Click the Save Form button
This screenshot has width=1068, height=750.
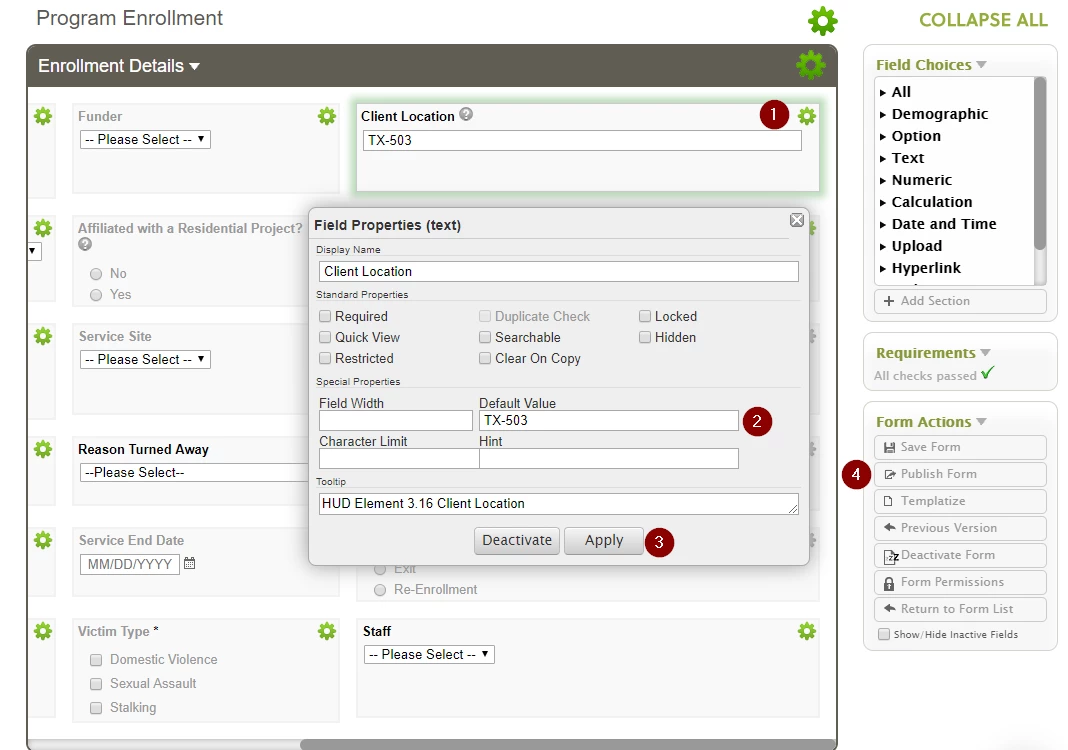(960, 448)
